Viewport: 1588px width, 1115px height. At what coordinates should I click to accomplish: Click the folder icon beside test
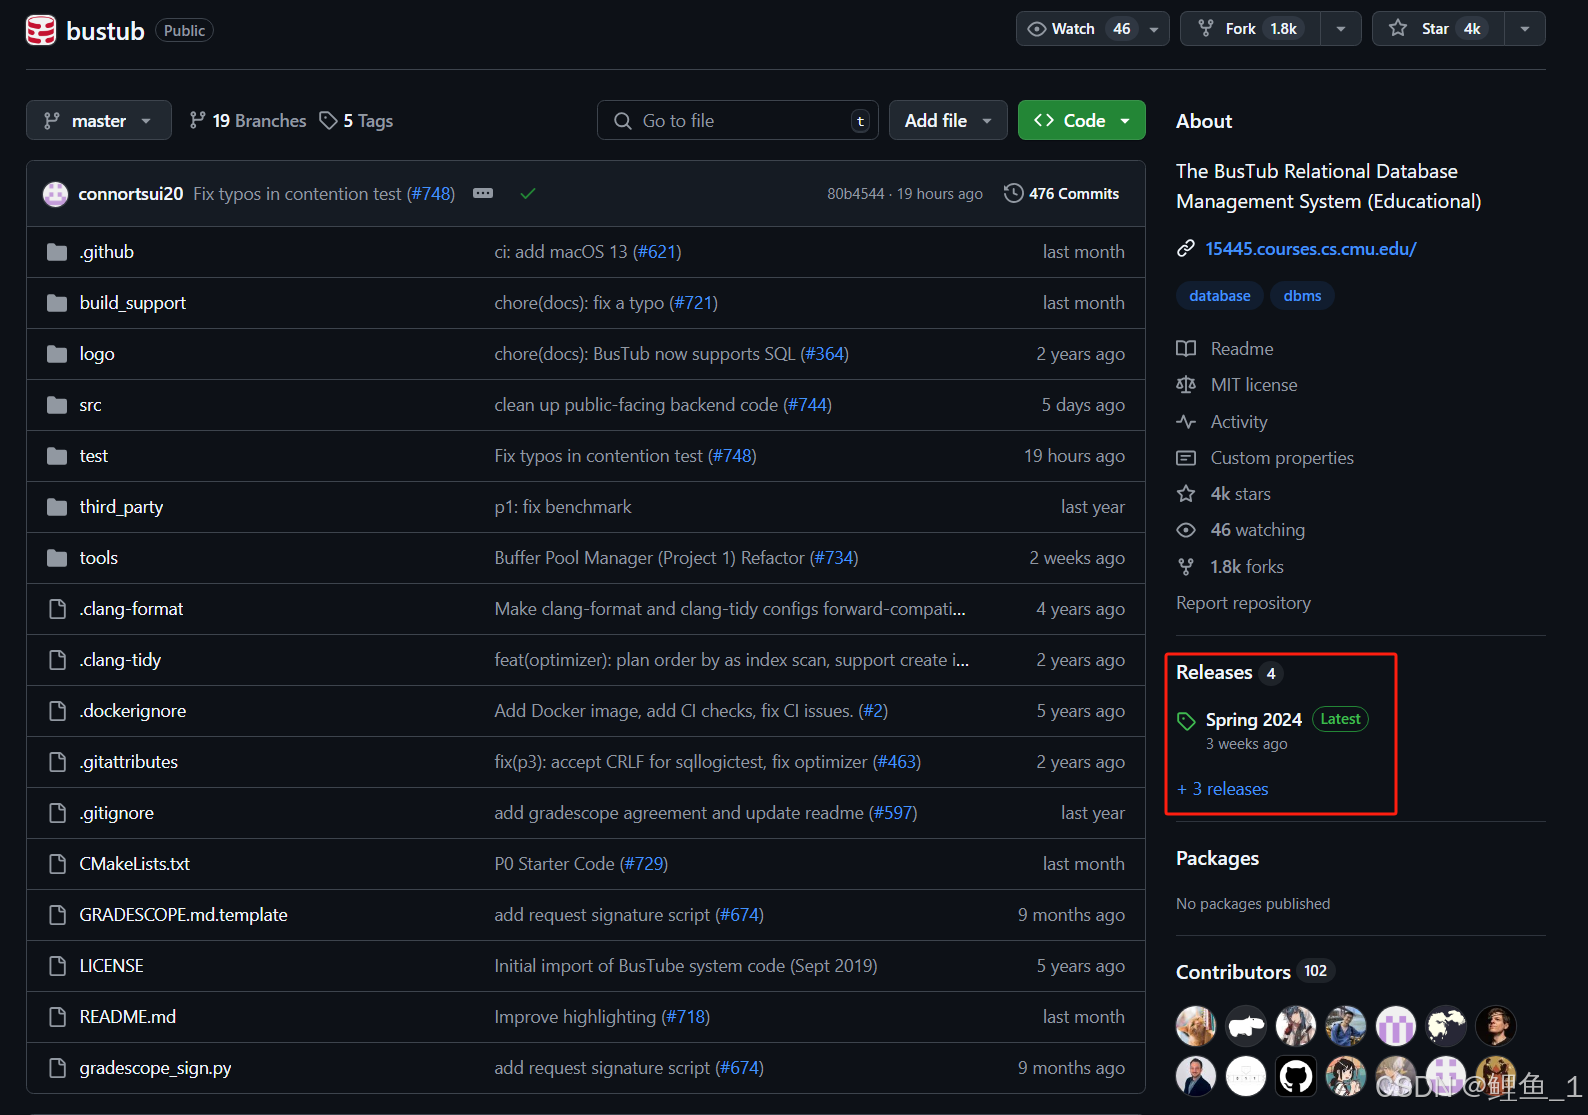coord(57,456)
